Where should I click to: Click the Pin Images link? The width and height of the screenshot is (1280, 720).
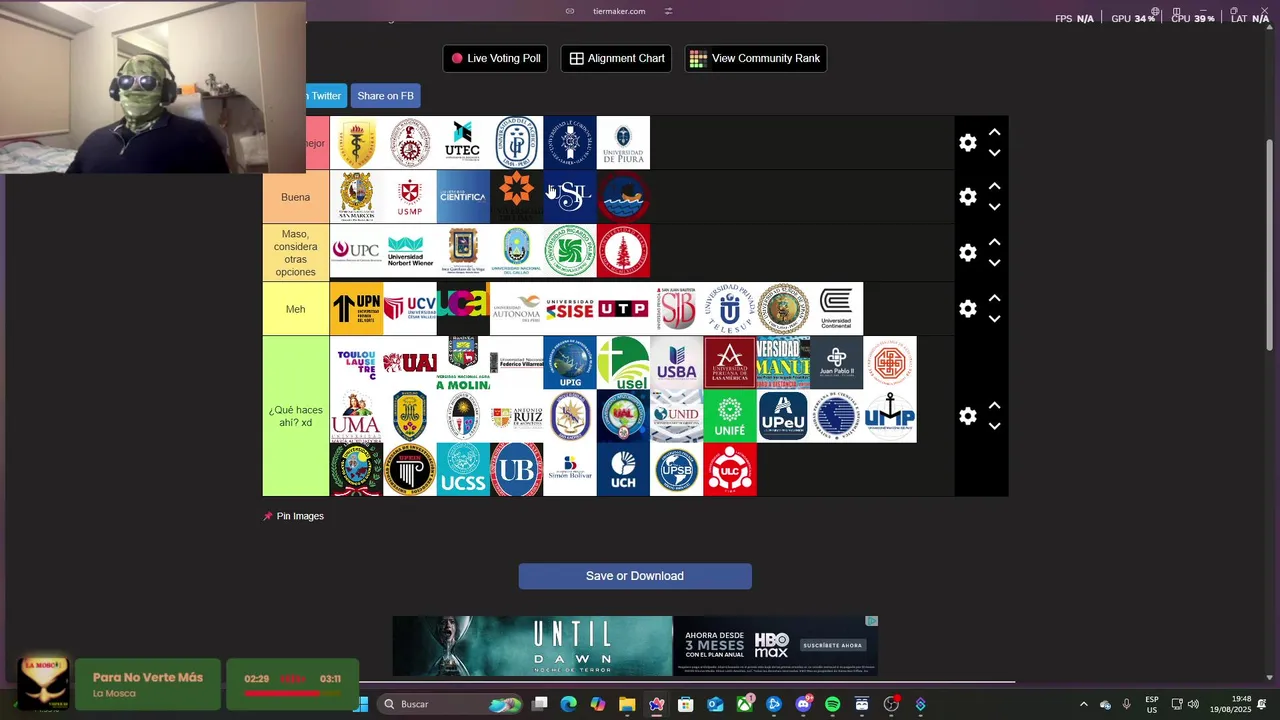(300, 516)
